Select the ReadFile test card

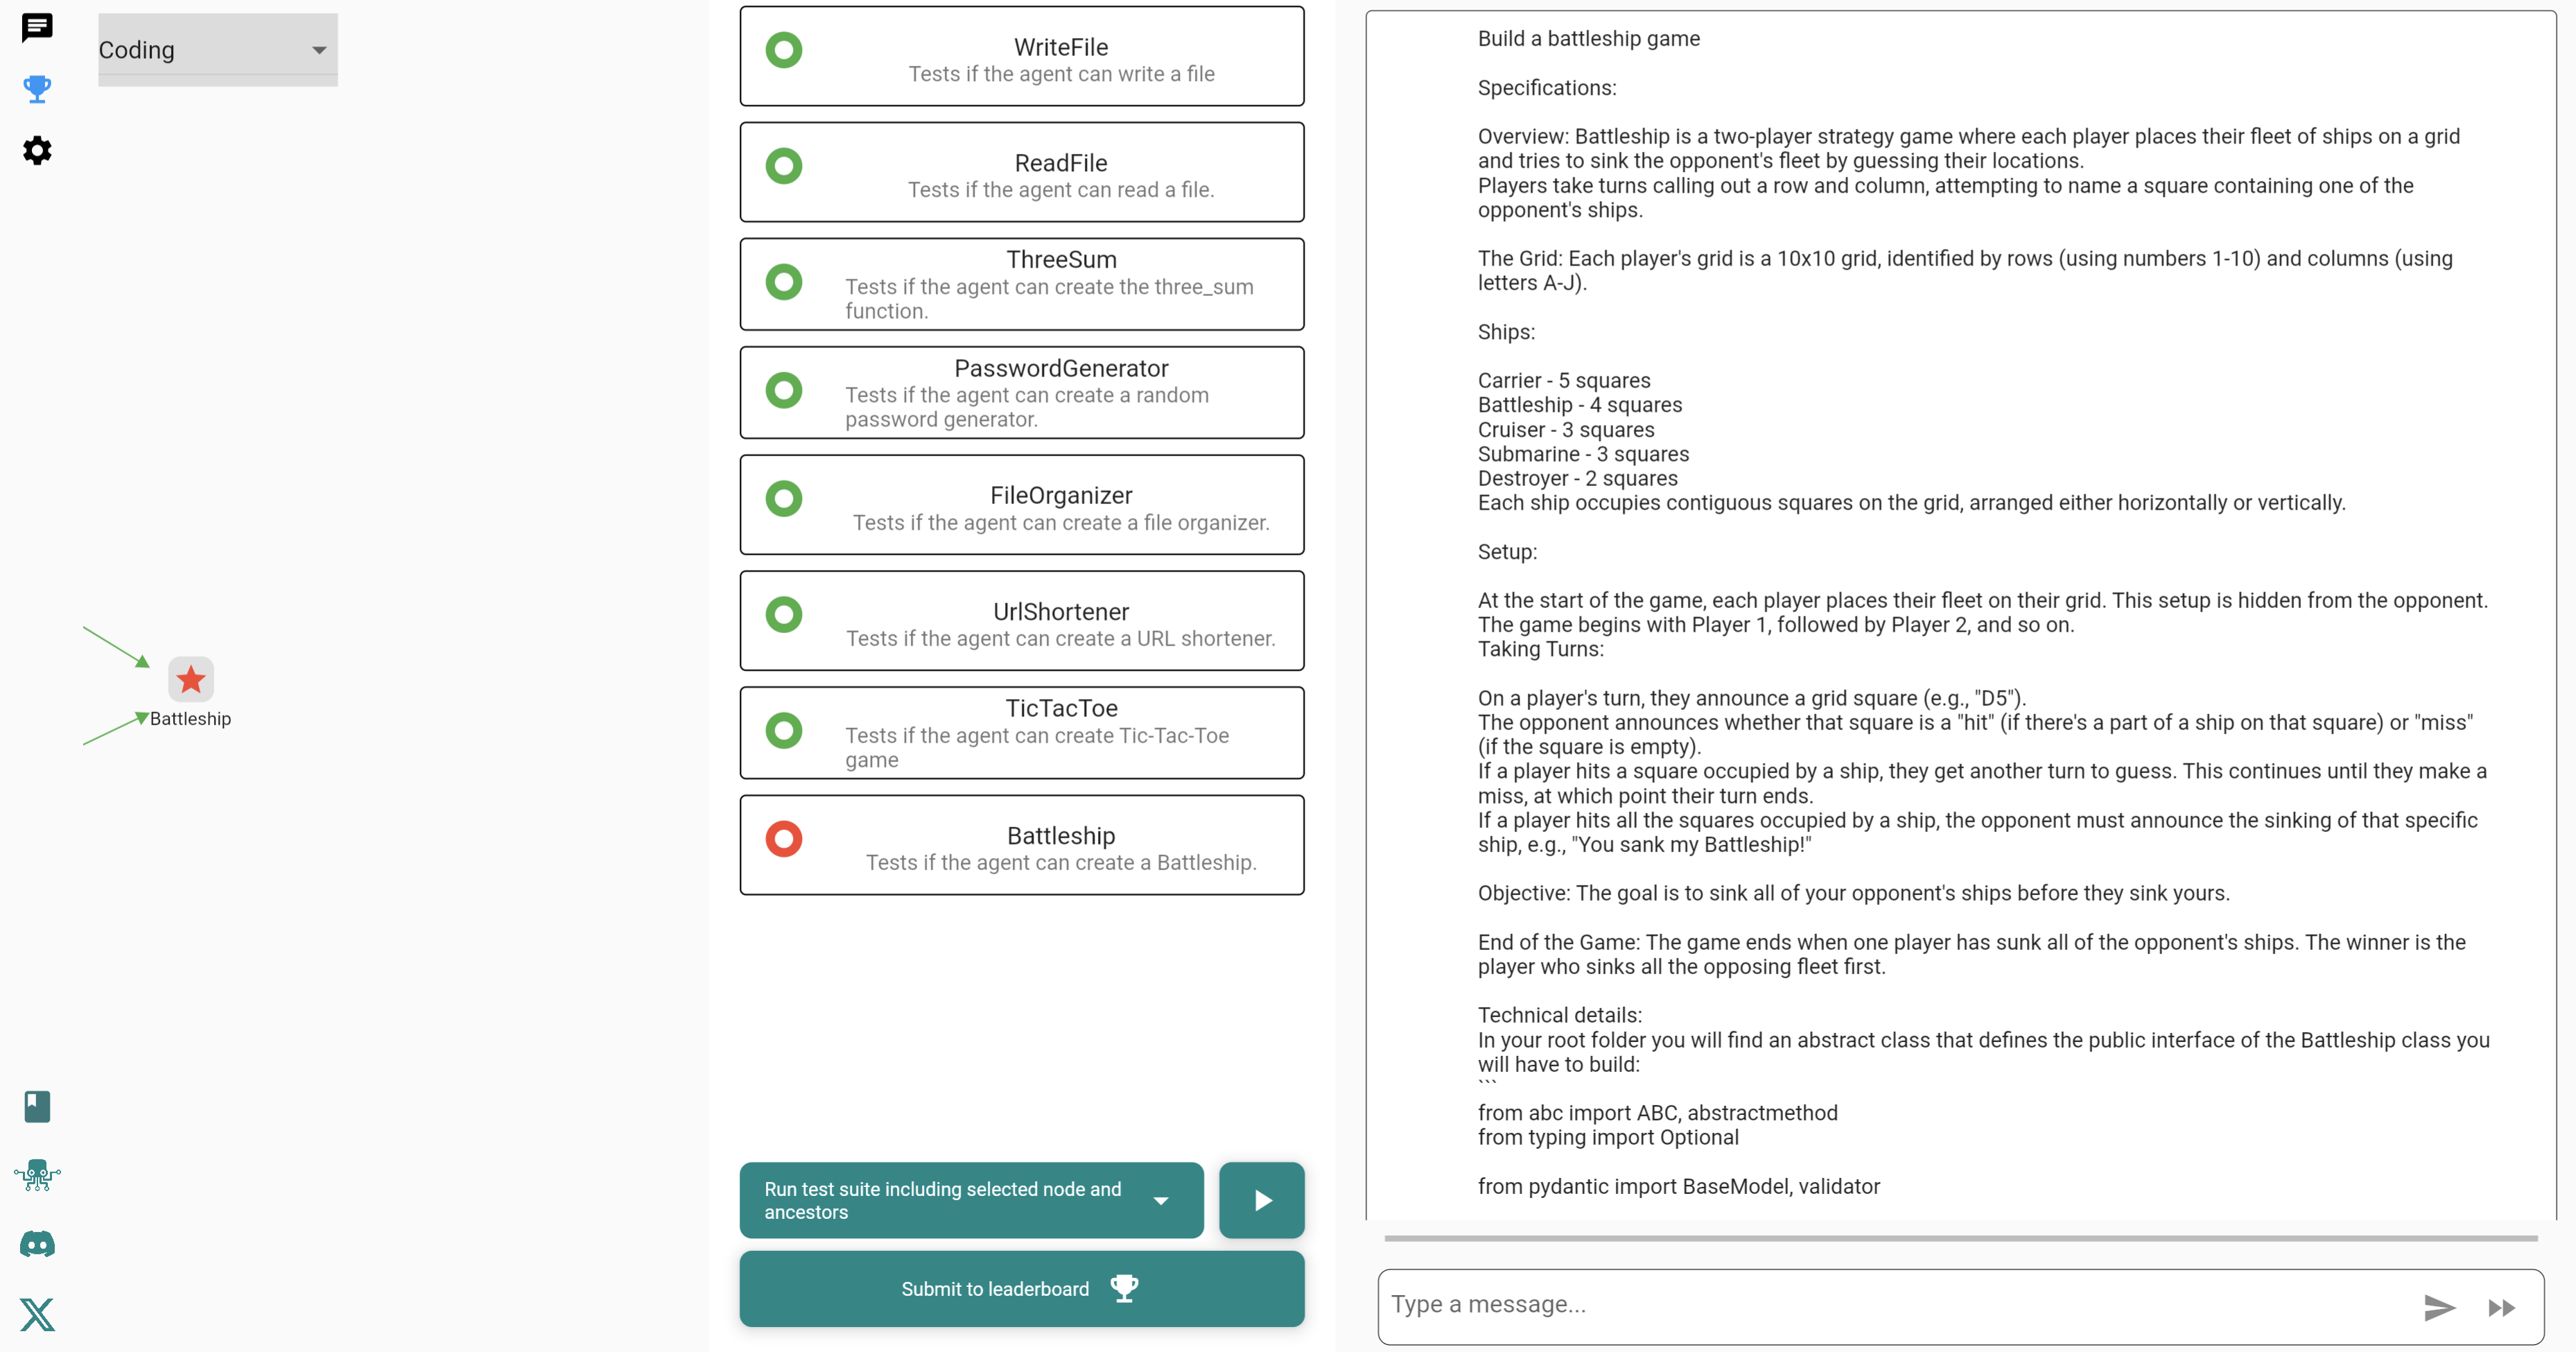[1022, 172]
